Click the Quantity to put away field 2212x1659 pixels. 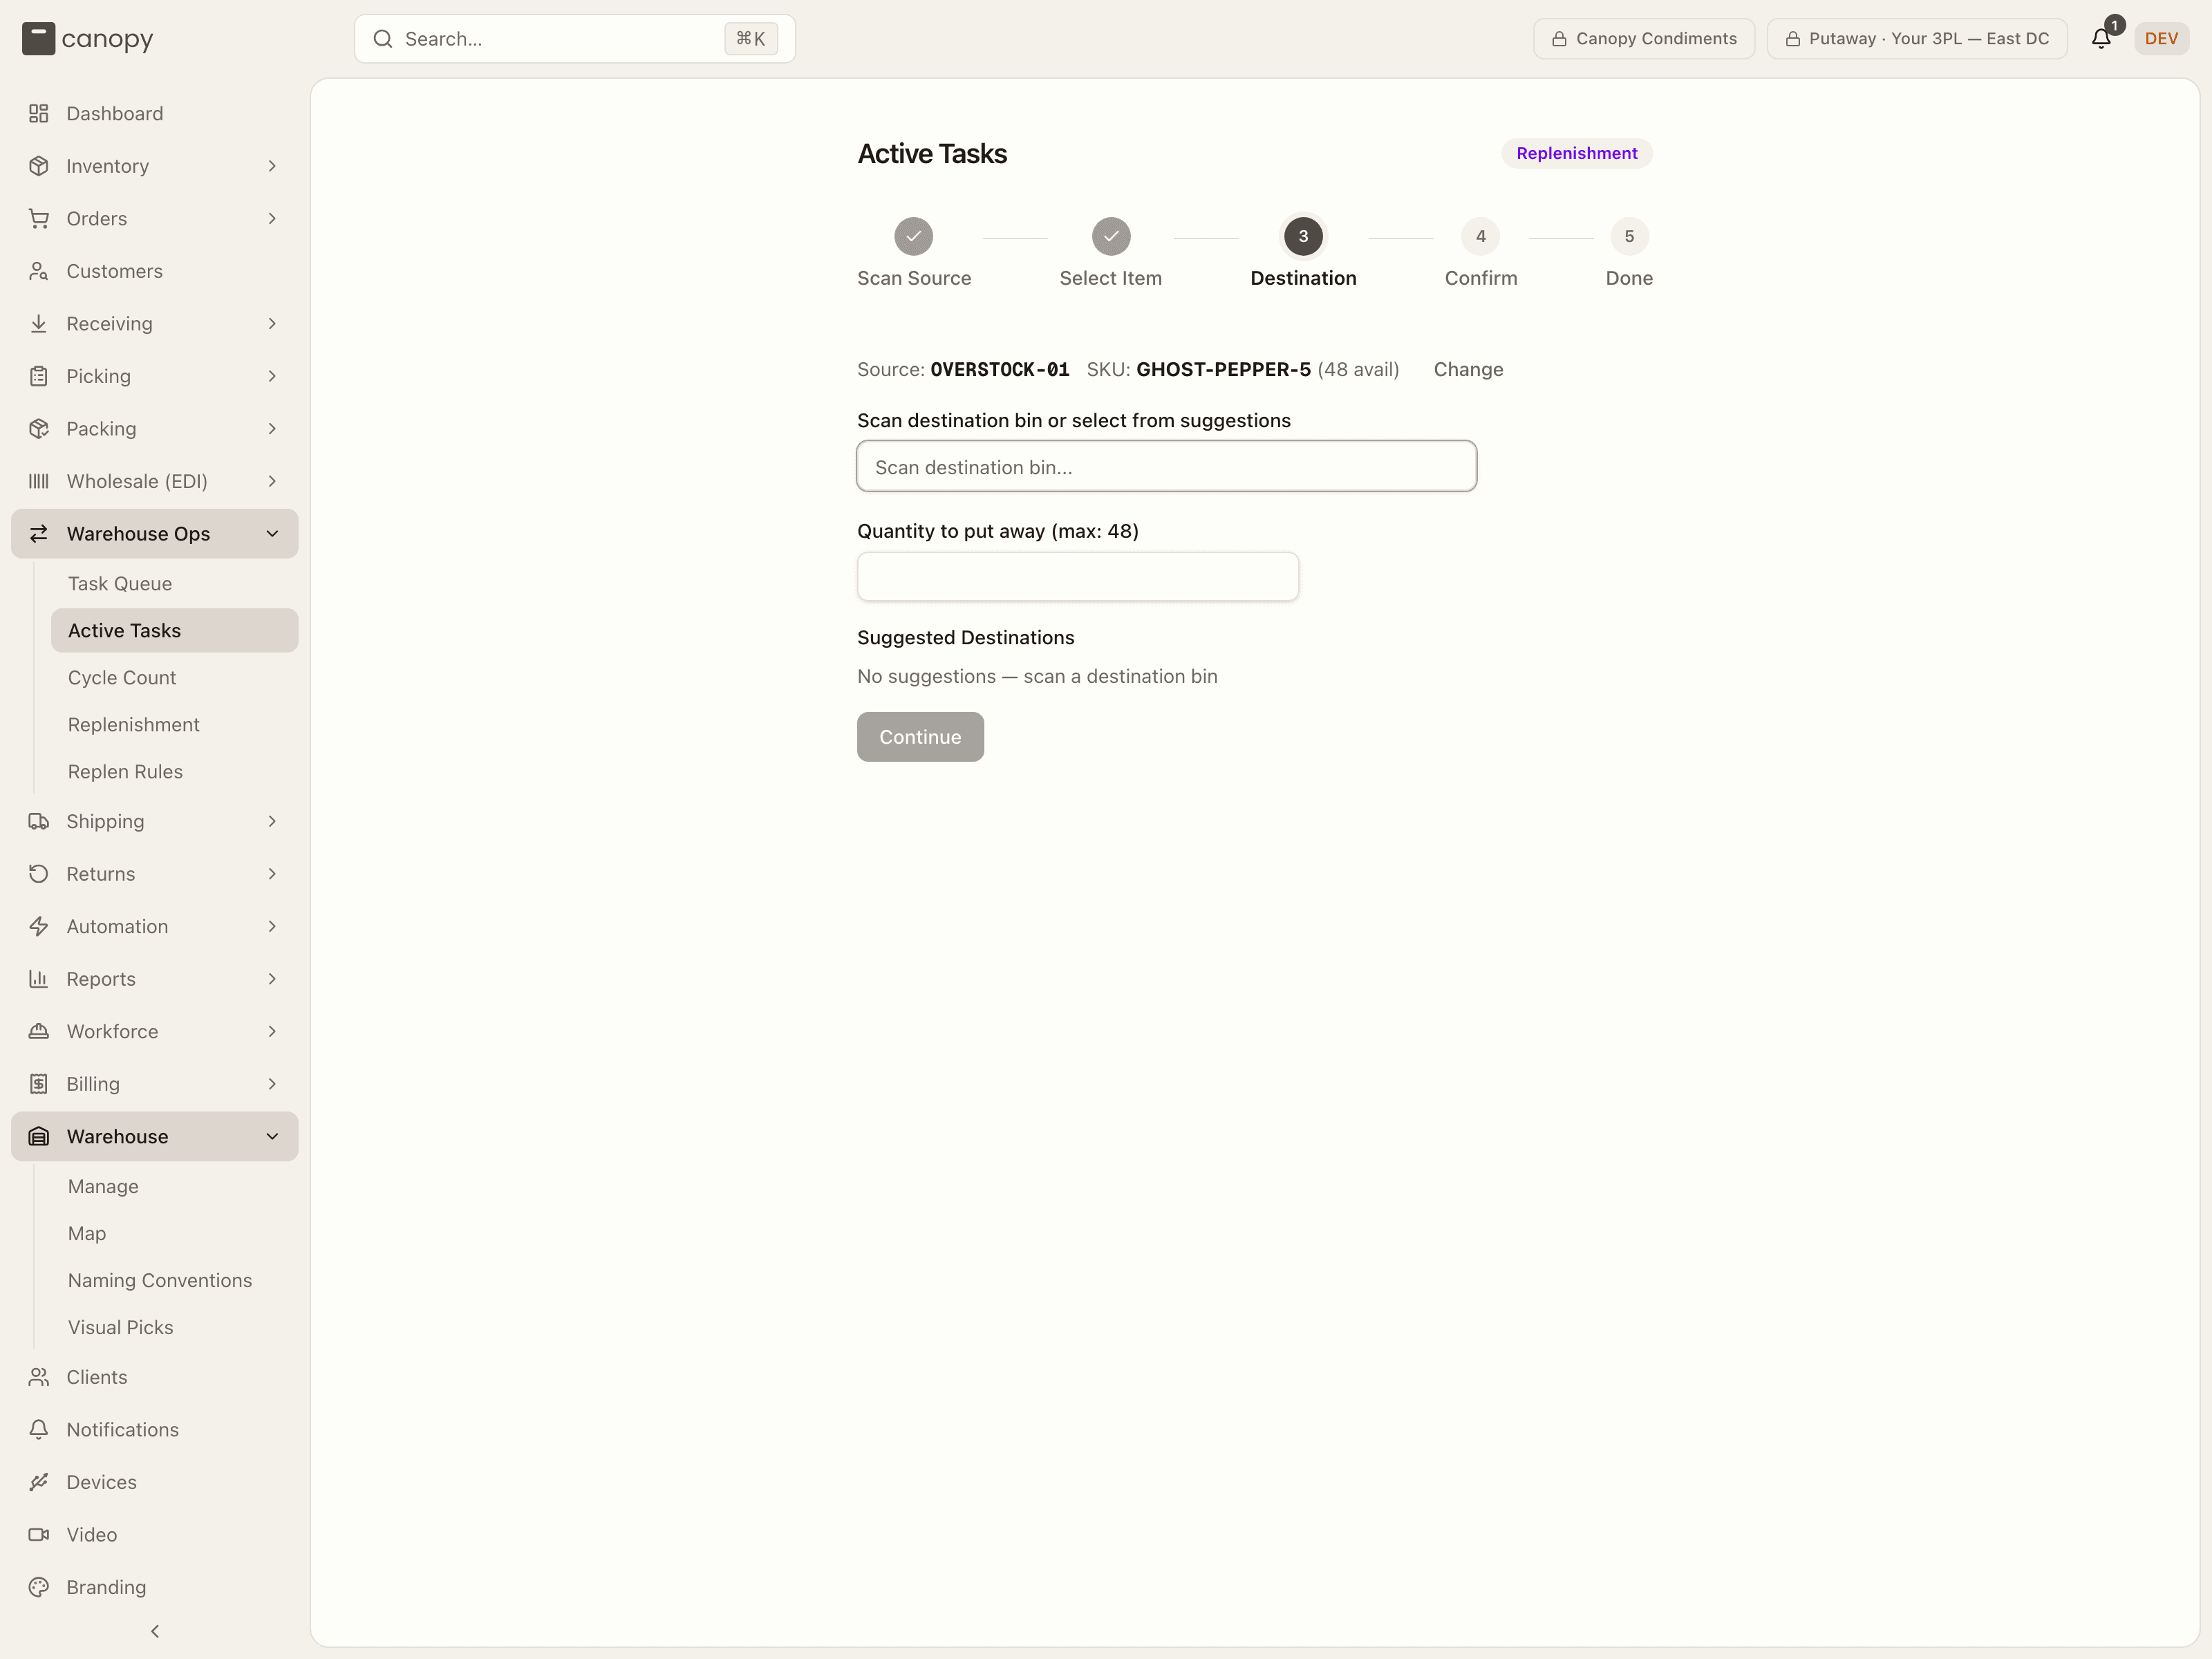click(1077, 577)
